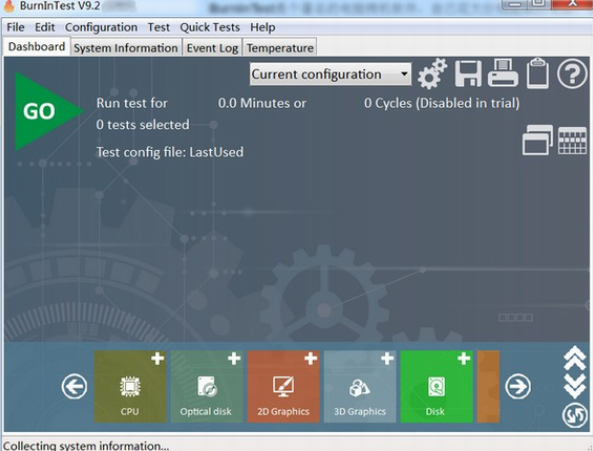Click the BurnInTest flame title icon
This screenshot has height=451, width=593.
[9, 6]
